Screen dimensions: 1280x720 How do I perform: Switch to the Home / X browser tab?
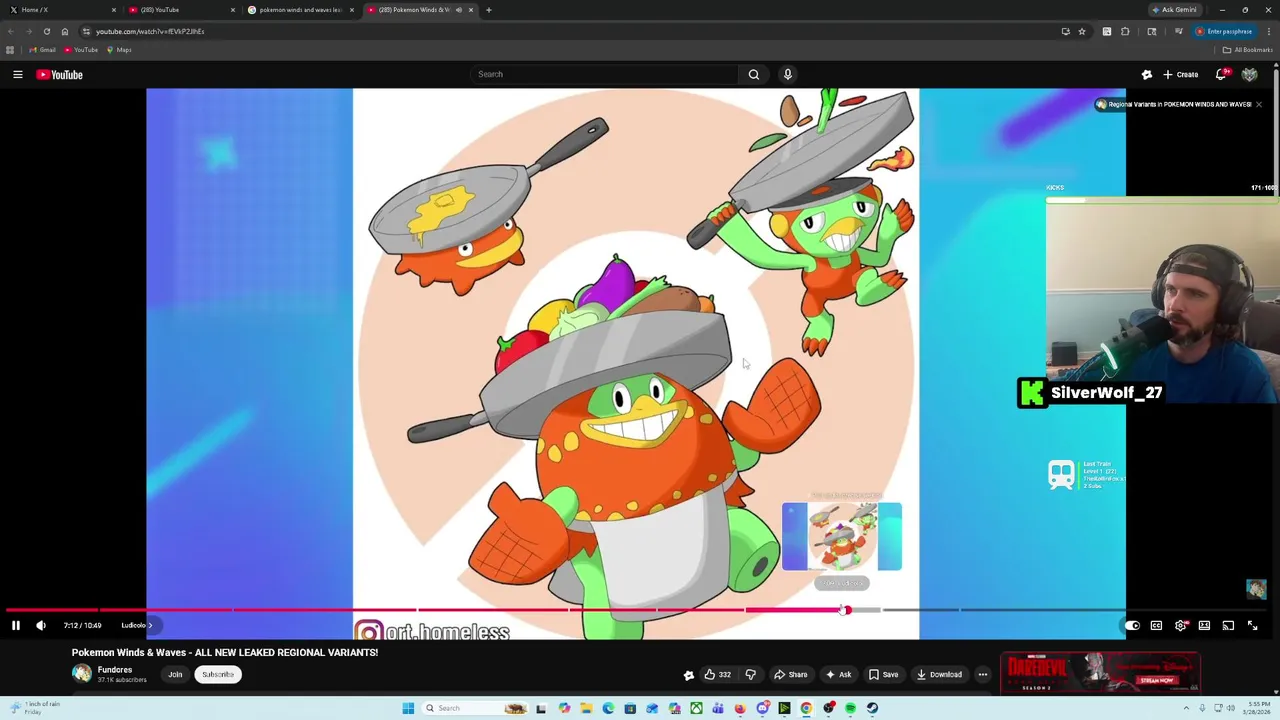pos(62,10)
